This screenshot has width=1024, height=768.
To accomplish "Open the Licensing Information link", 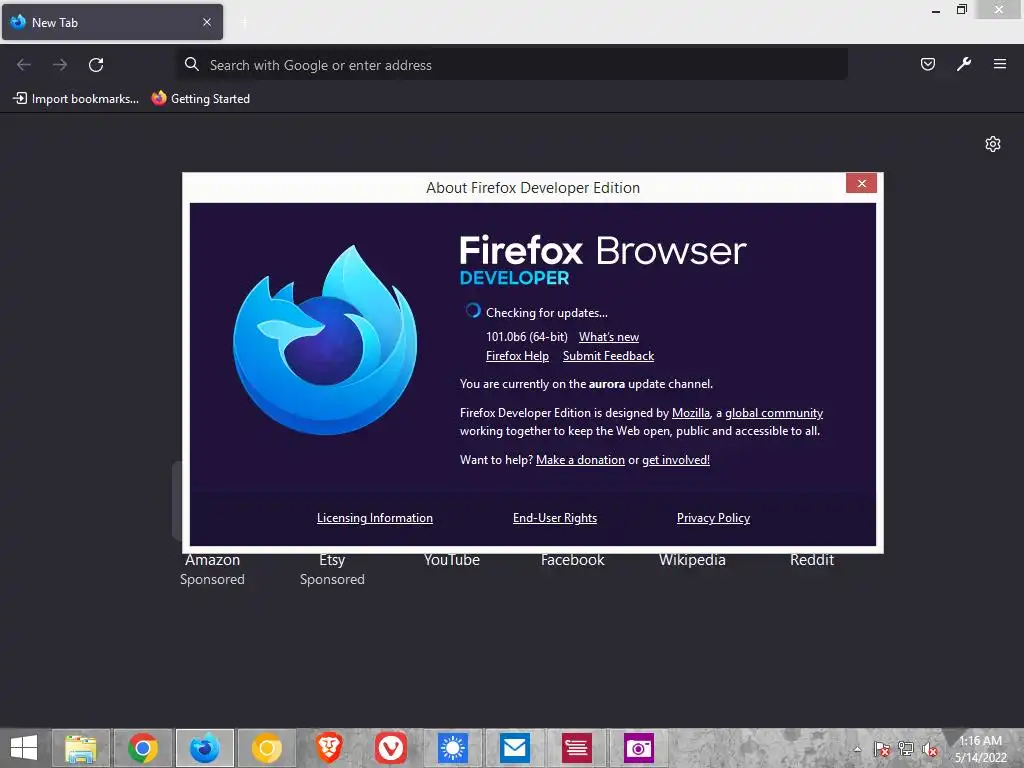I will 375,518.
